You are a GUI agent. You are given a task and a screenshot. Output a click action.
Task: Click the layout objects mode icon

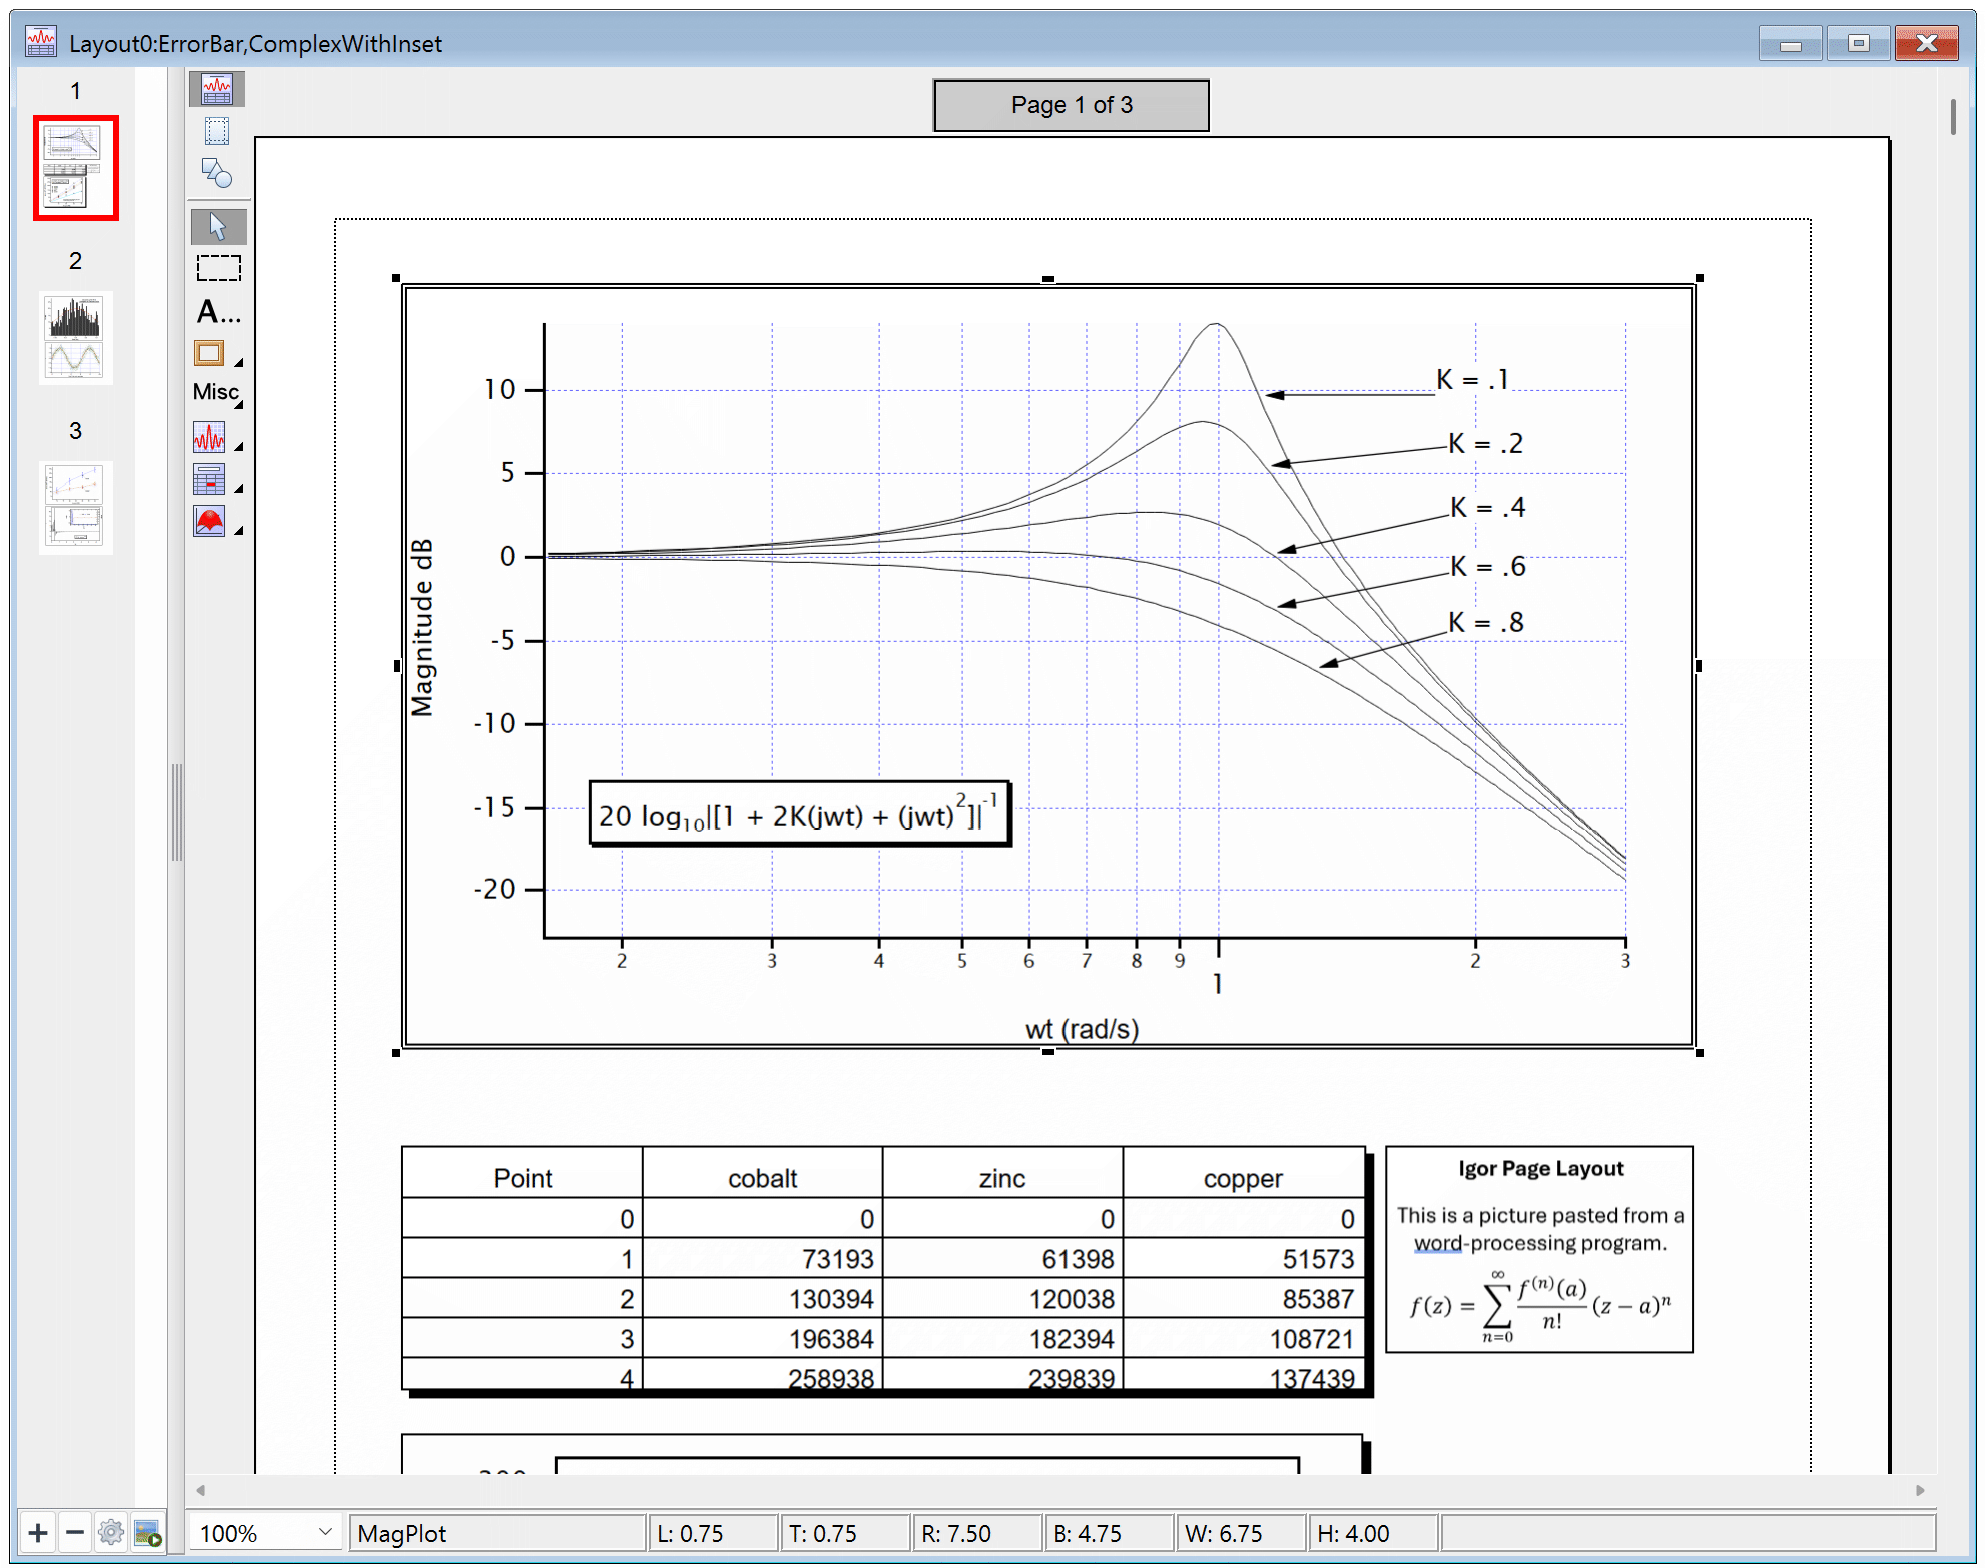click(x=215, y=88)
